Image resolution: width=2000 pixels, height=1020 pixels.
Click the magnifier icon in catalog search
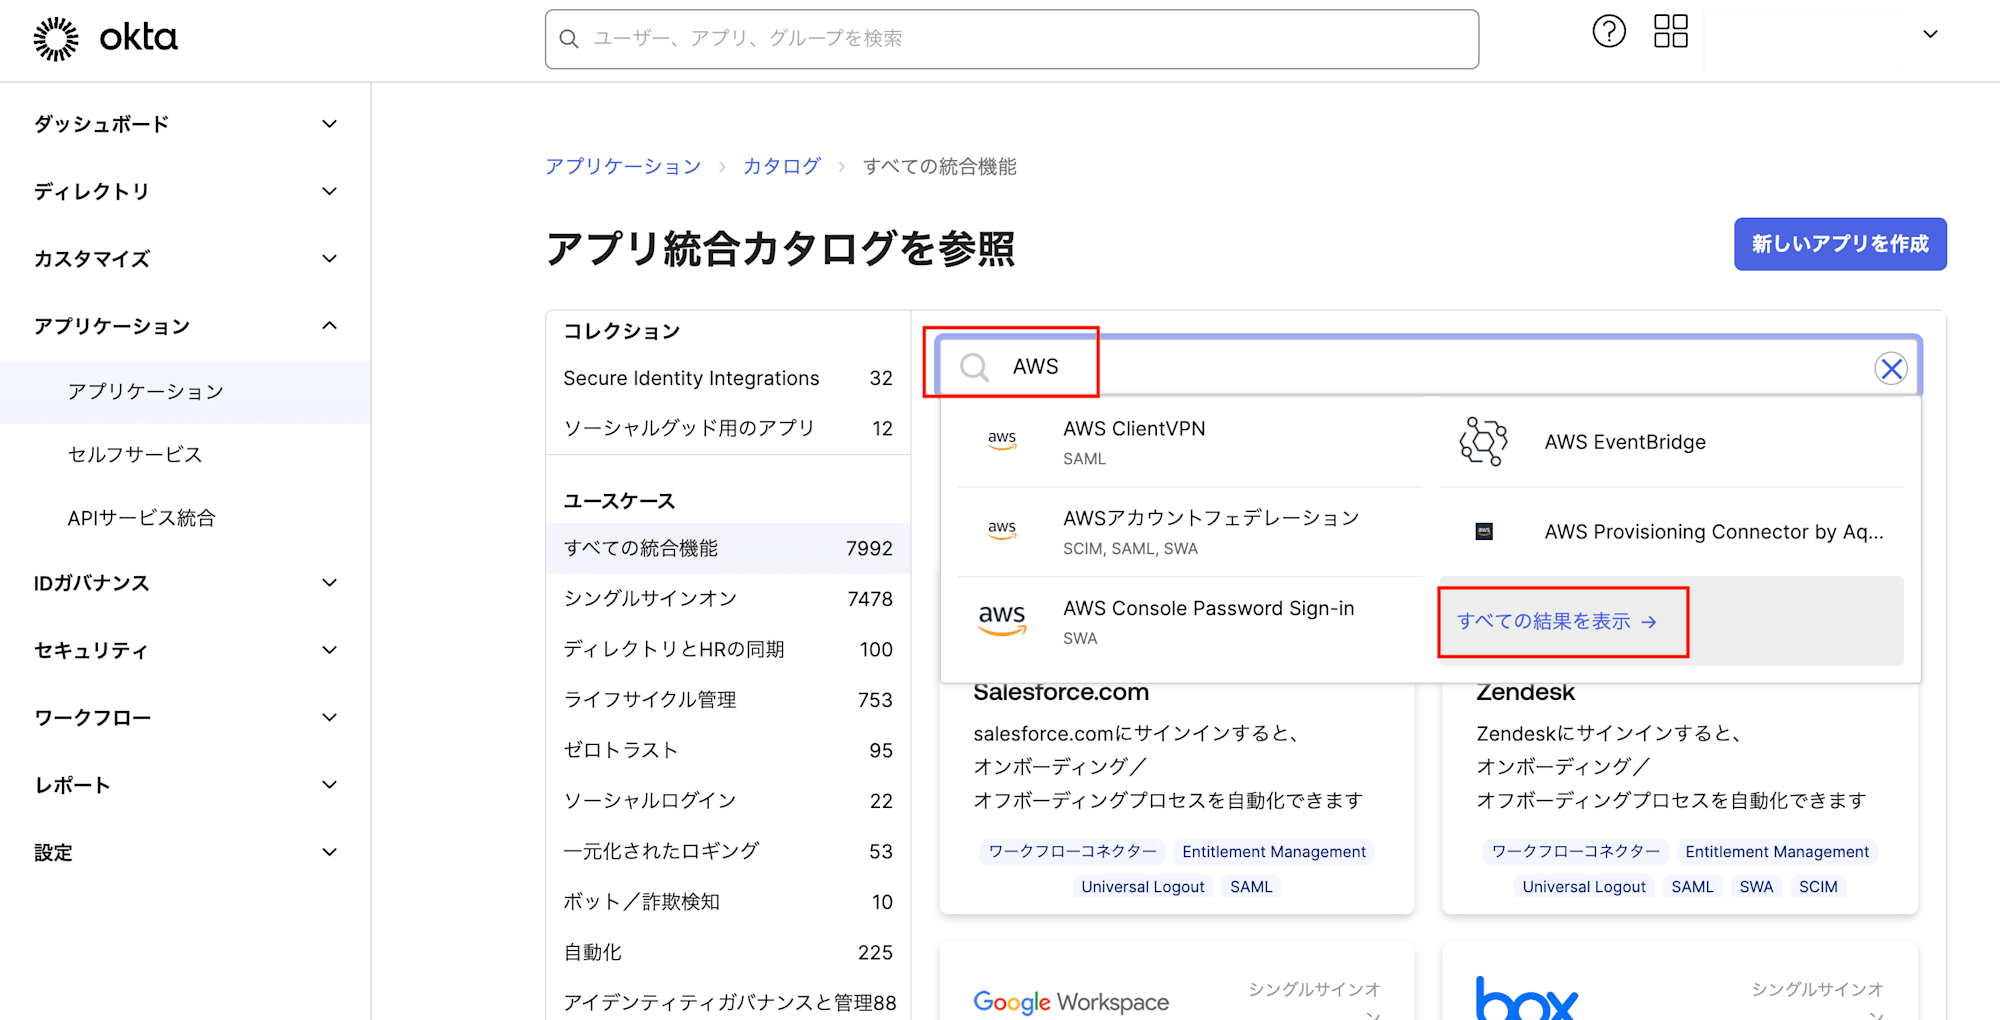(975, 368)
